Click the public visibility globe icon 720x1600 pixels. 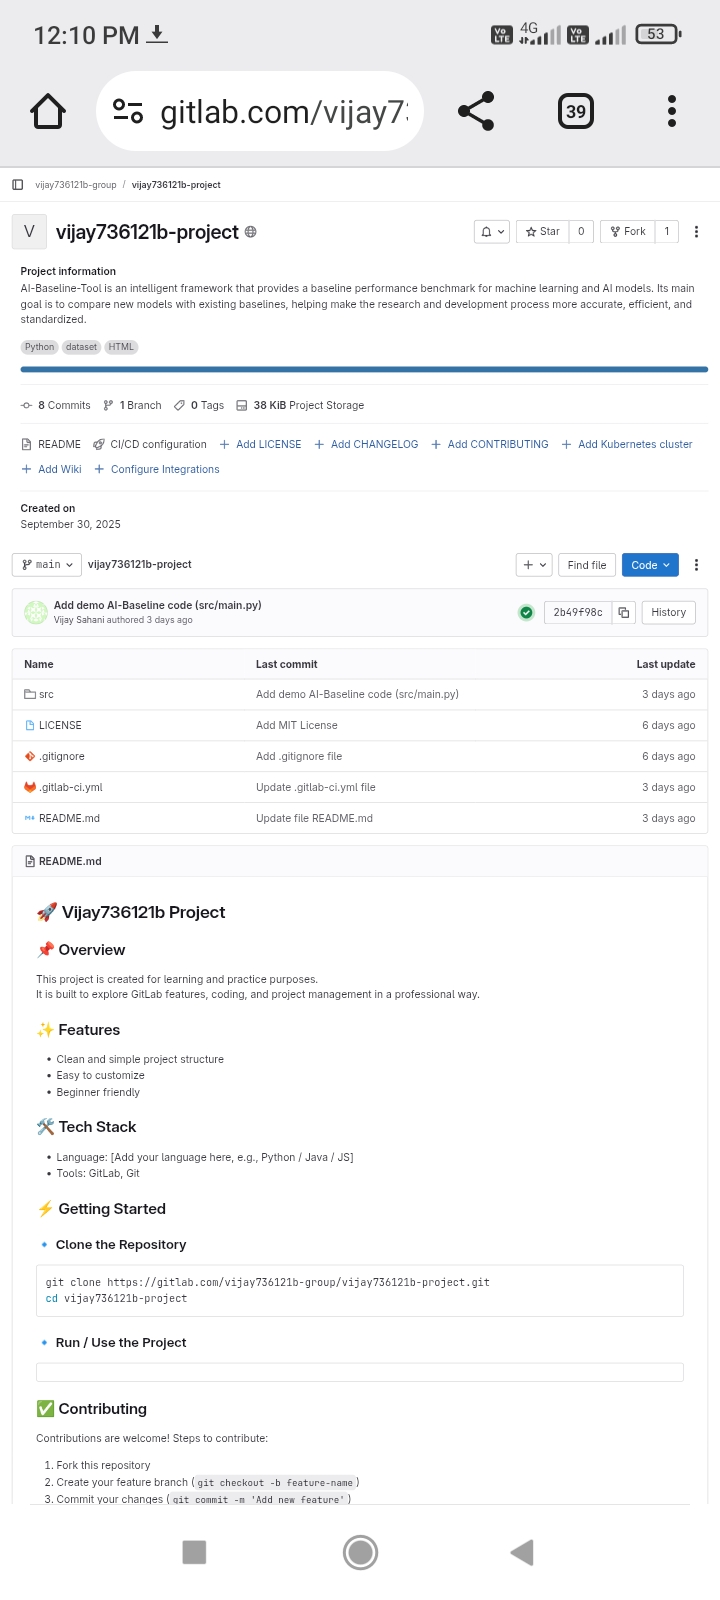click(x=251, y=232)
